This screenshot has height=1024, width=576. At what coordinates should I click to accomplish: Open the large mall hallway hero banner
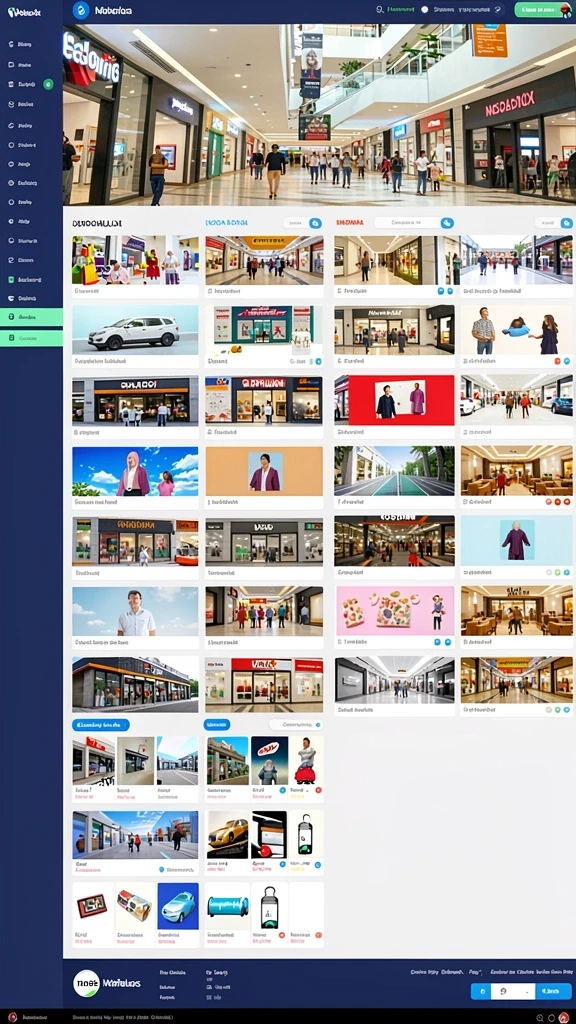coord(319,115)
